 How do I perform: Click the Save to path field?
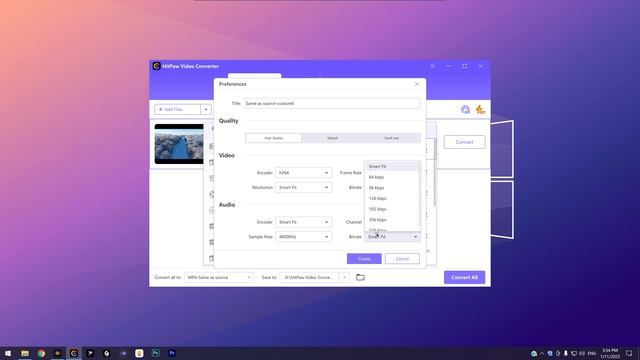coord(310,277)
